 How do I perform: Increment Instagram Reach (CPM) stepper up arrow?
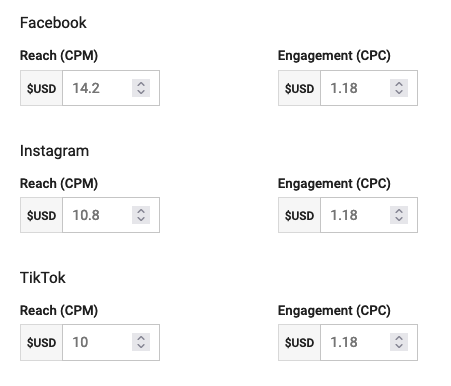[x=141, y=211]
